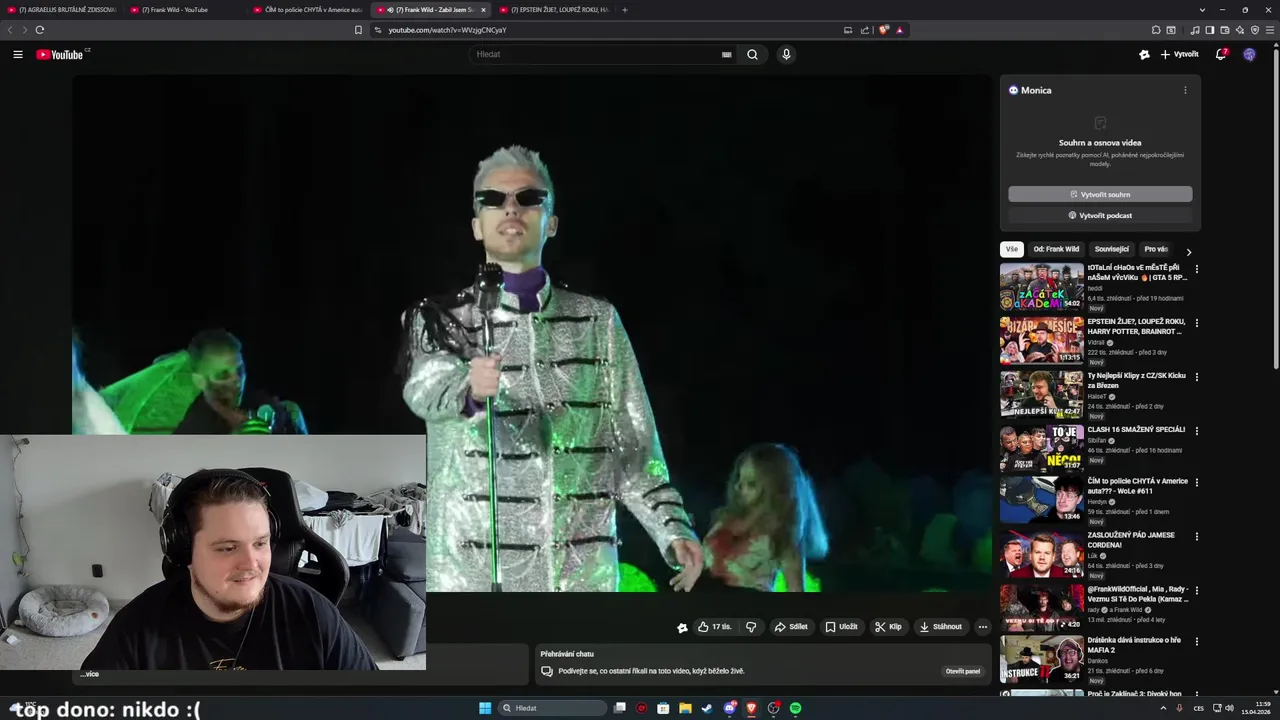Open options for EPSTEIN ŽIJE? video
This screenshot has height=720, width=1280.
1196,323
